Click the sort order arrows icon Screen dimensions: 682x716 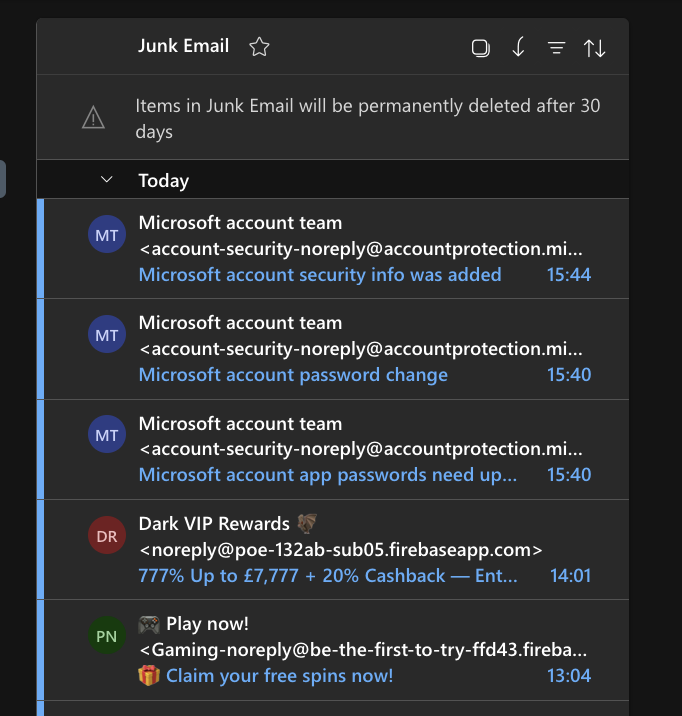pyautogui.click(x=595, y=48)
